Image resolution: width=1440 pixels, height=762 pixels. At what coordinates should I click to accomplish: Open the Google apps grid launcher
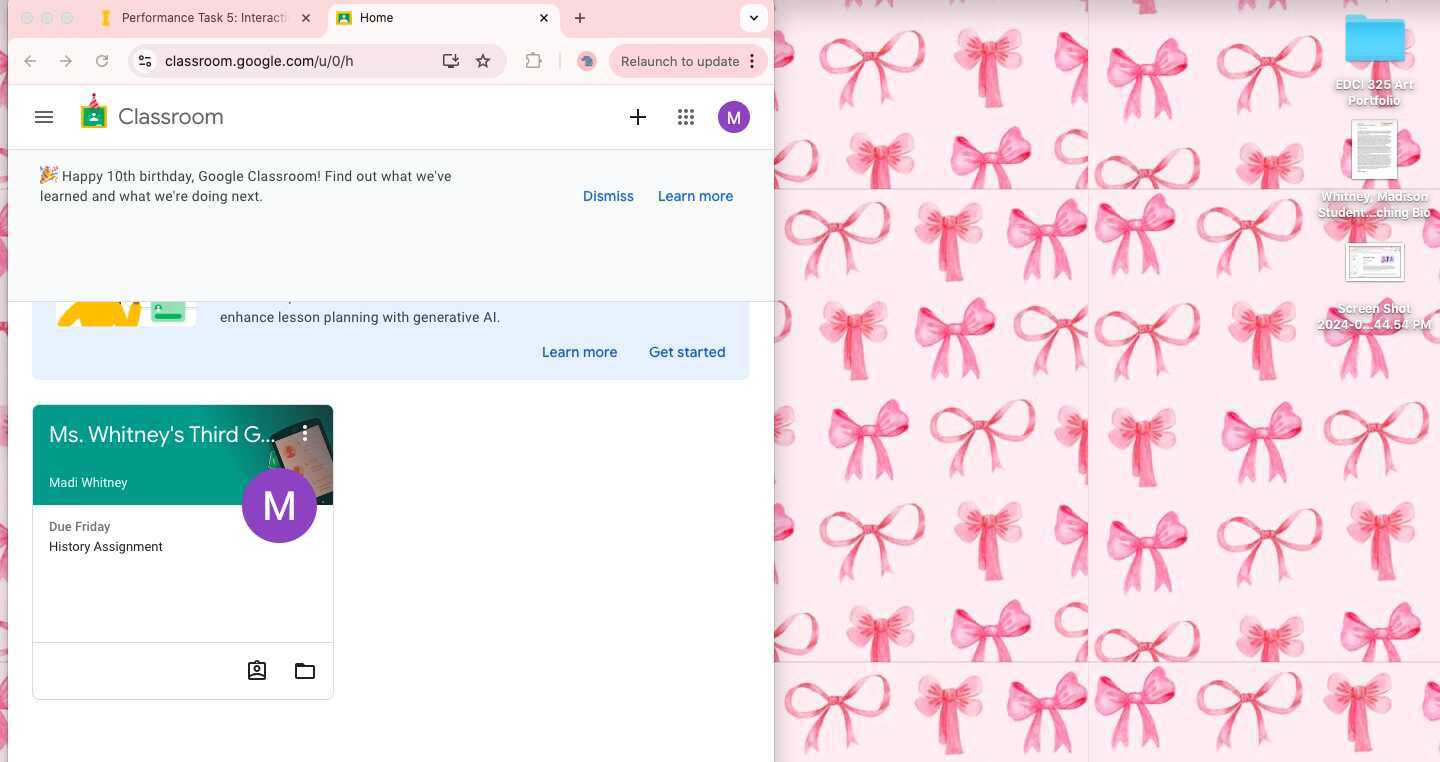(x=686, y=117)
